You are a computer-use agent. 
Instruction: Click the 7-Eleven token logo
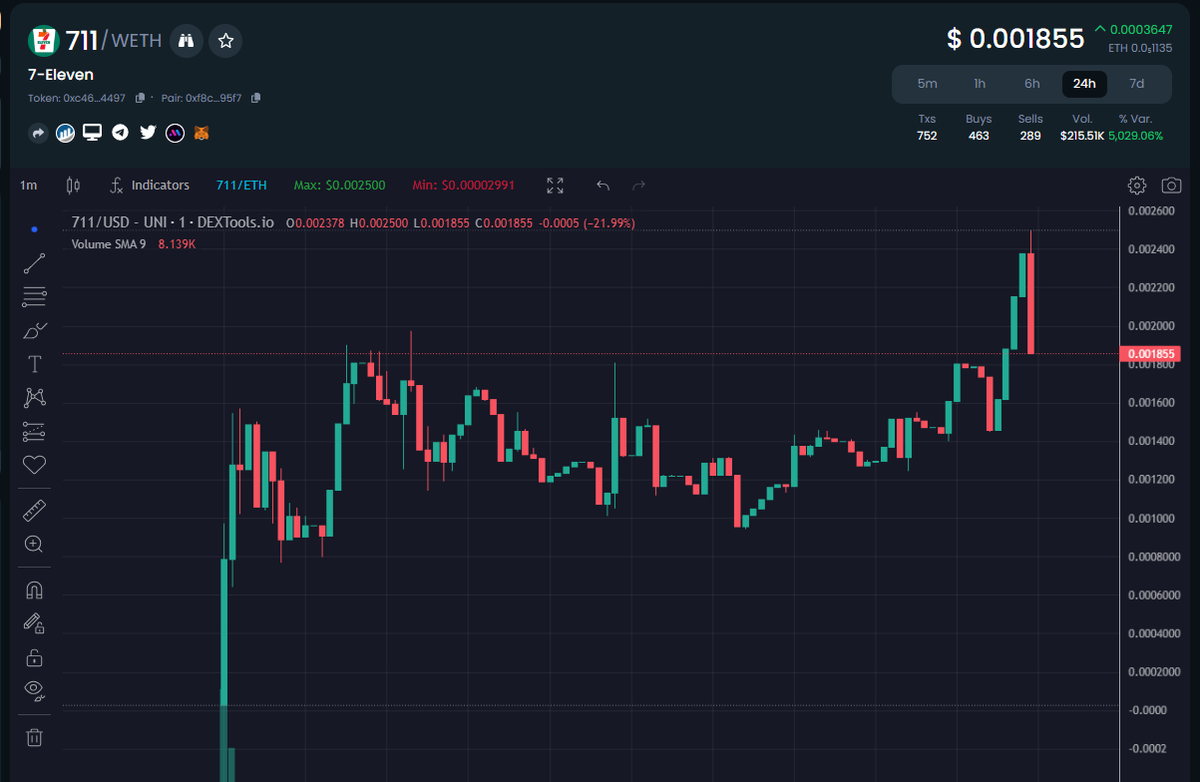tap(43, 40)
